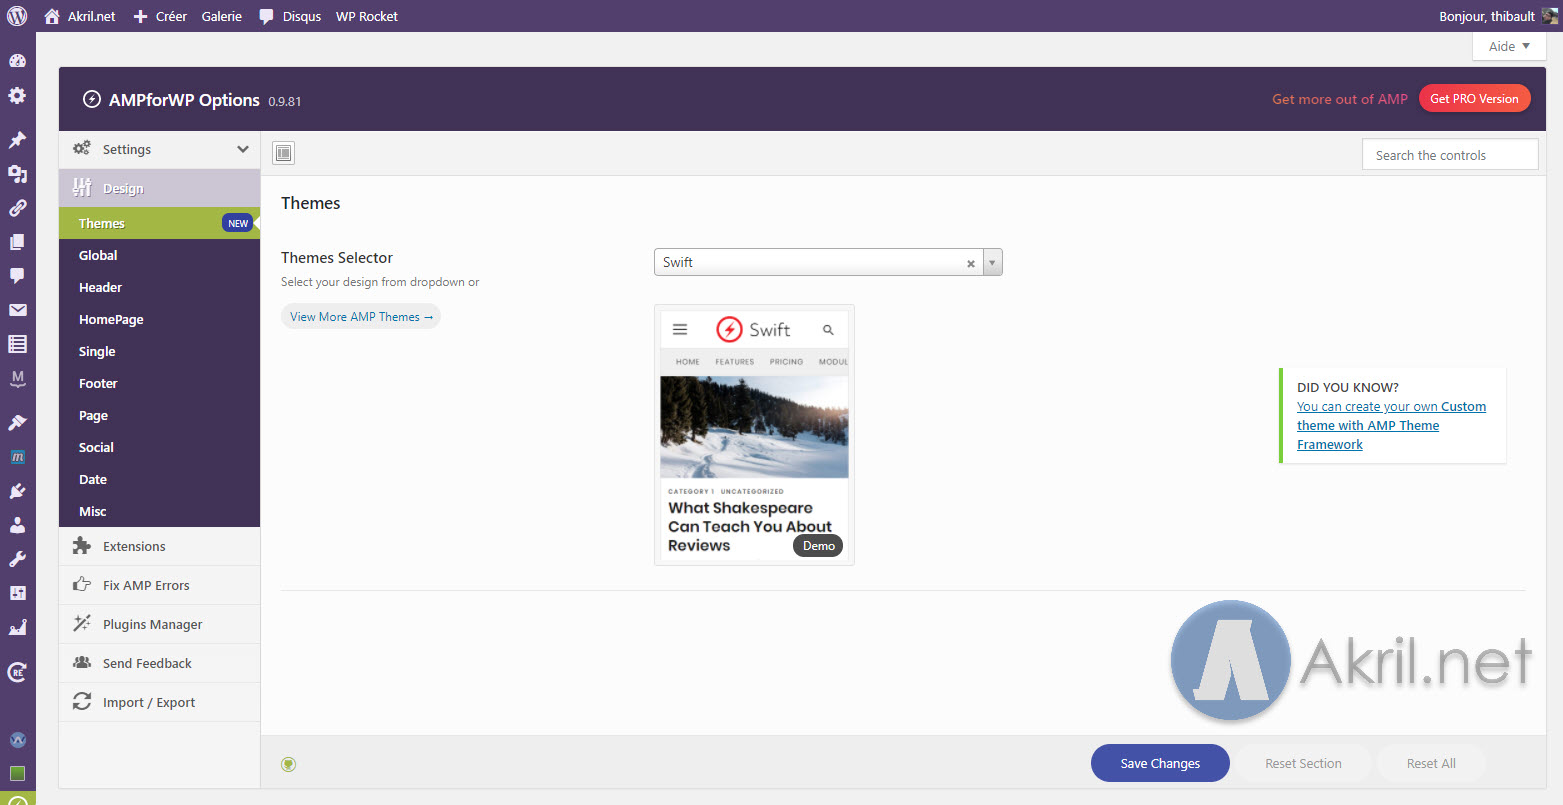Select Page in Design submenu
The height and width of the screenshot is (805, 1563).
(x=160, y=415)
